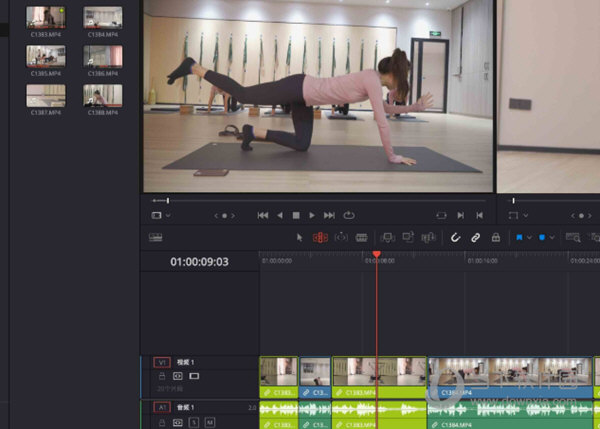Image resolution: width=600 pixels, height=429 pixels.
Task: Select the teal C1384.MP4 audio clip
Action: [510, 415]
